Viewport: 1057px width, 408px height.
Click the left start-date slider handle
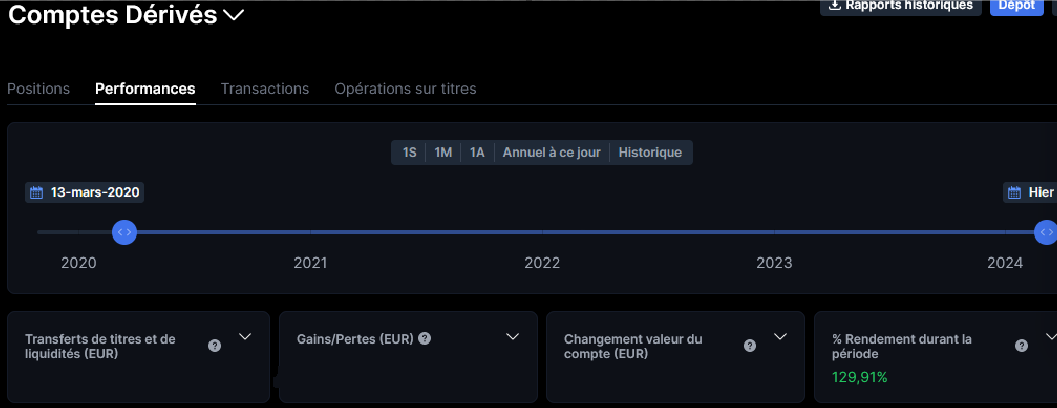click(124, 232)
